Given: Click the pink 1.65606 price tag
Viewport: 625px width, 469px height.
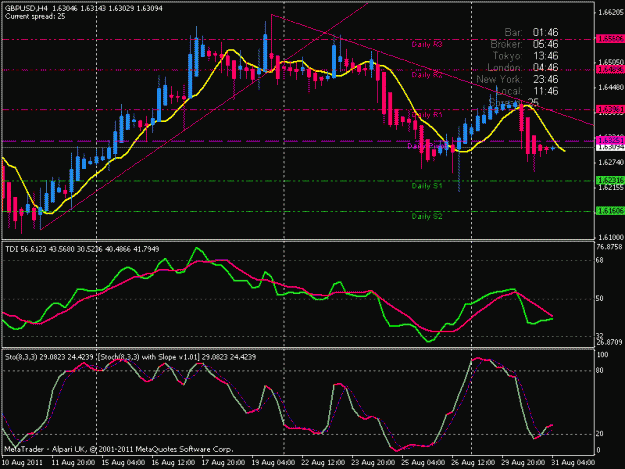Looking at the screenshot, I should pyautogui.click(x=610, y=39).
